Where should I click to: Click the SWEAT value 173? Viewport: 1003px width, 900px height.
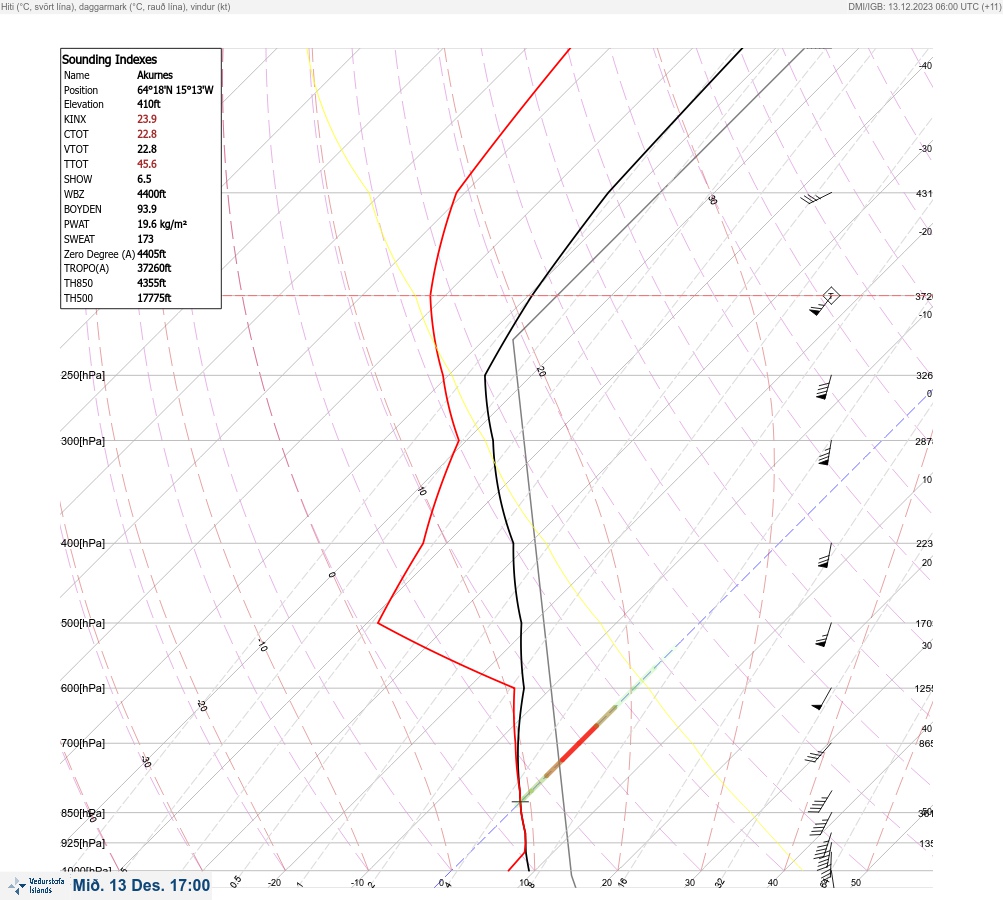[x=145, y=239]
